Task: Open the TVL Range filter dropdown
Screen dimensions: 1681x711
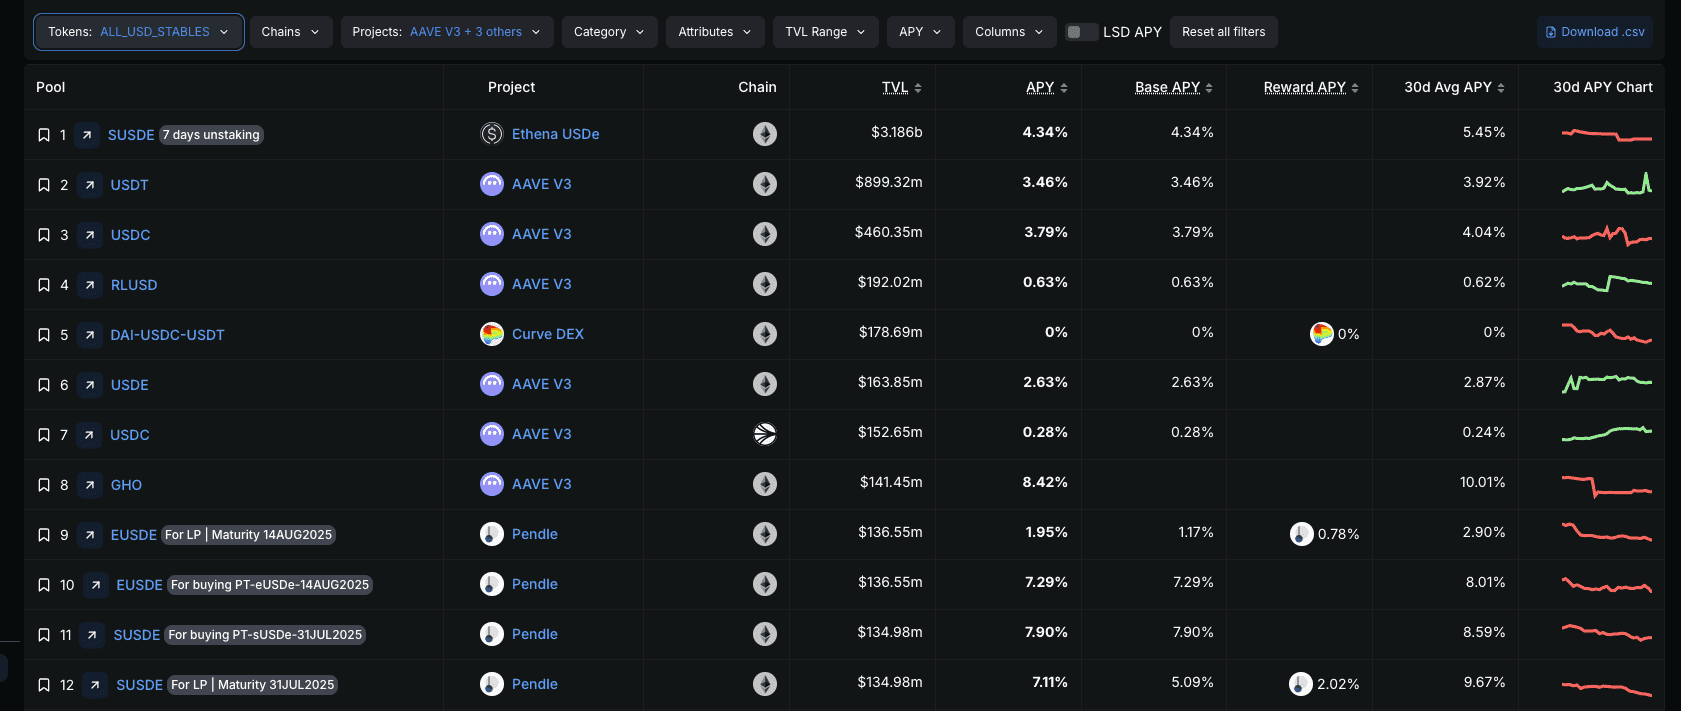Action: click(826, 32)
